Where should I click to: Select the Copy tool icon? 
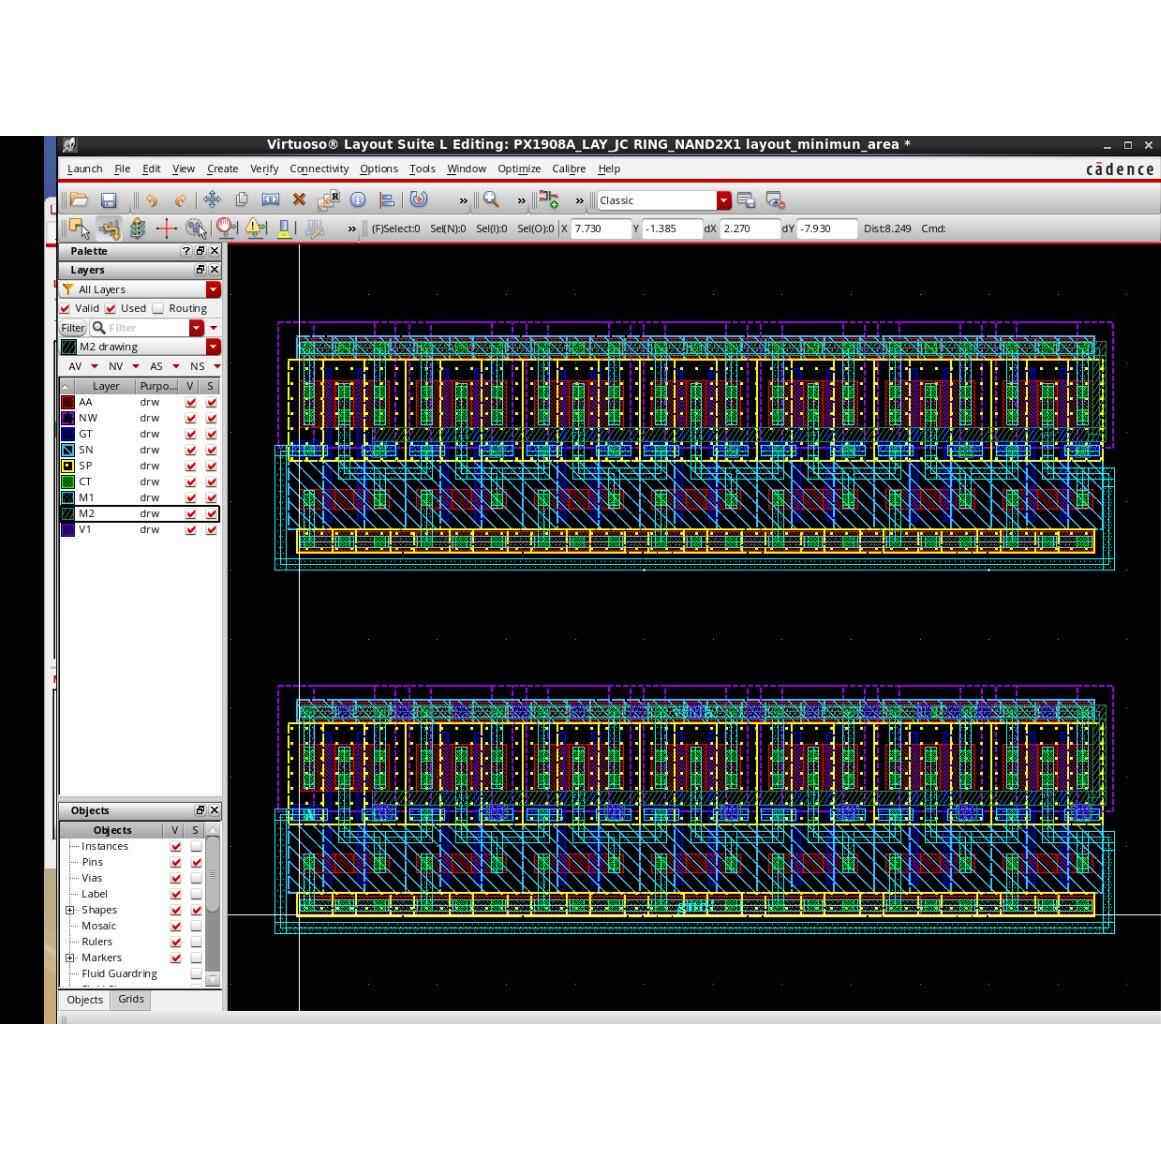click(241, 200)
